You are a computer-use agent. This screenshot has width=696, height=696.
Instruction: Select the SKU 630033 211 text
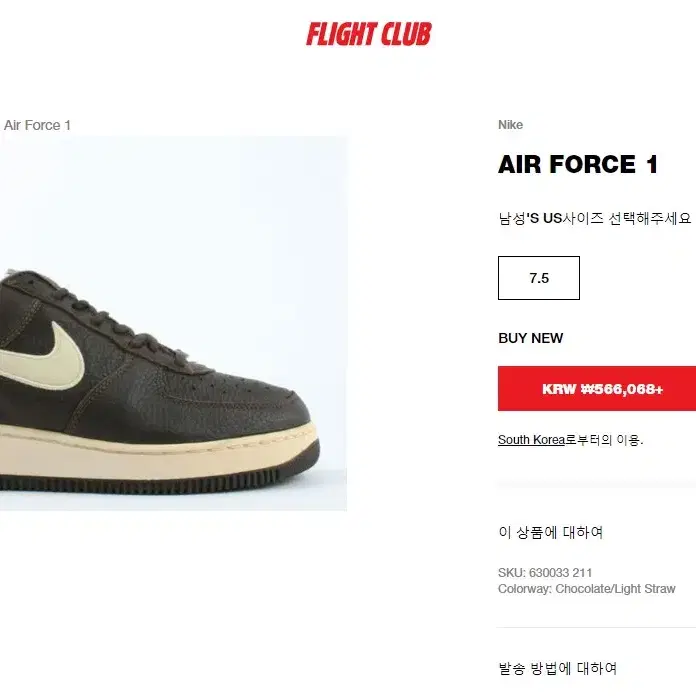[x=545, y=573]
